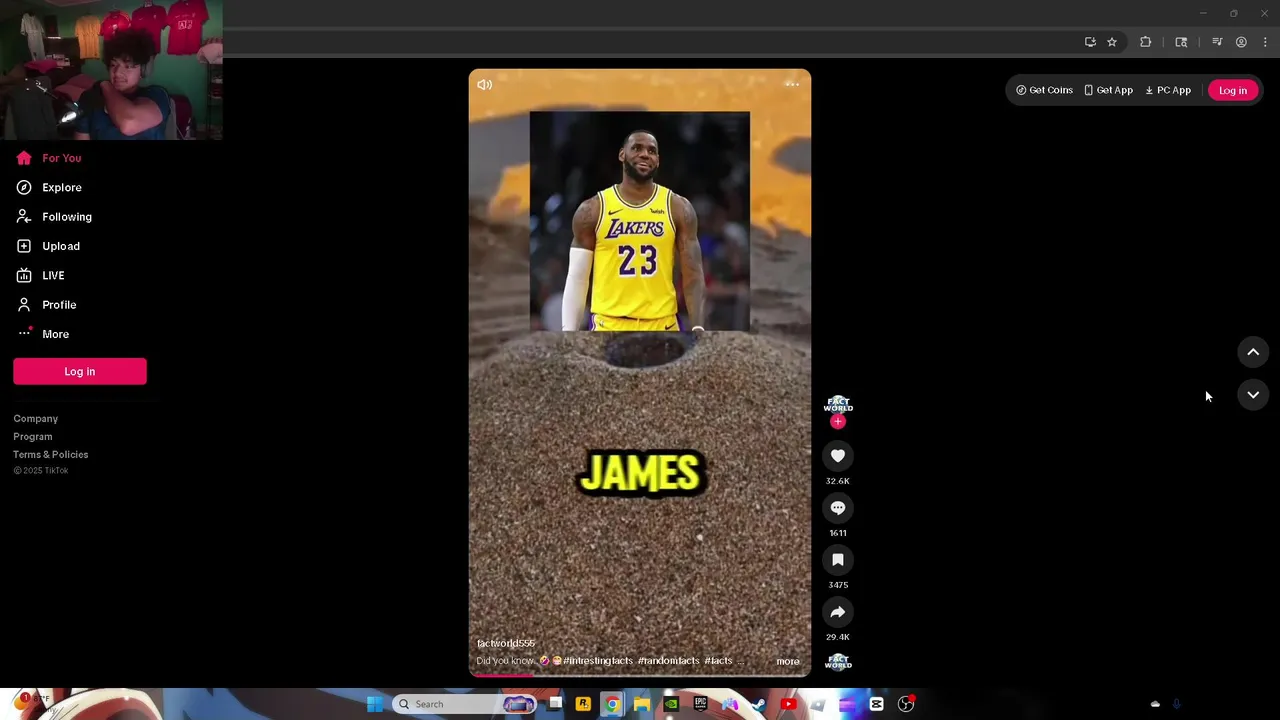Click the taskbar Search box
1280x720 pixels.
[x=464, y=704]
